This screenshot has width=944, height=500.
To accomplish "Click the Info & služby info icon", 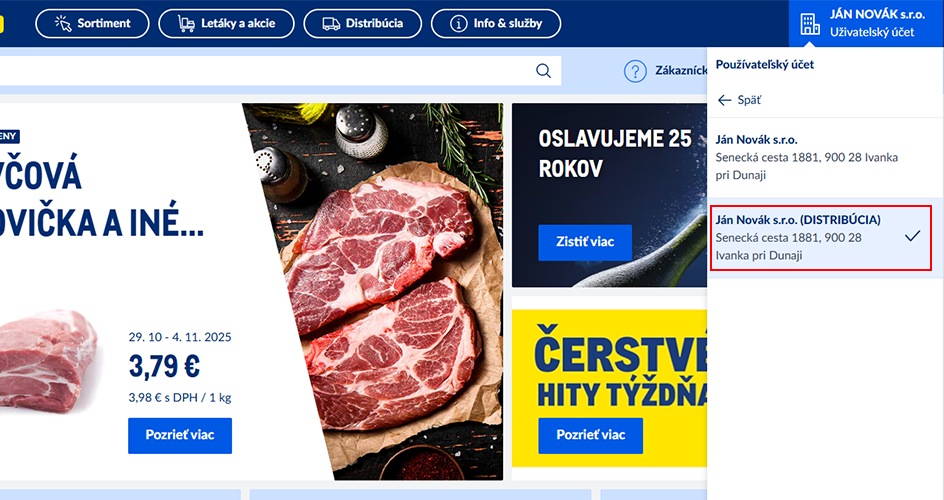I will (459, 23).
